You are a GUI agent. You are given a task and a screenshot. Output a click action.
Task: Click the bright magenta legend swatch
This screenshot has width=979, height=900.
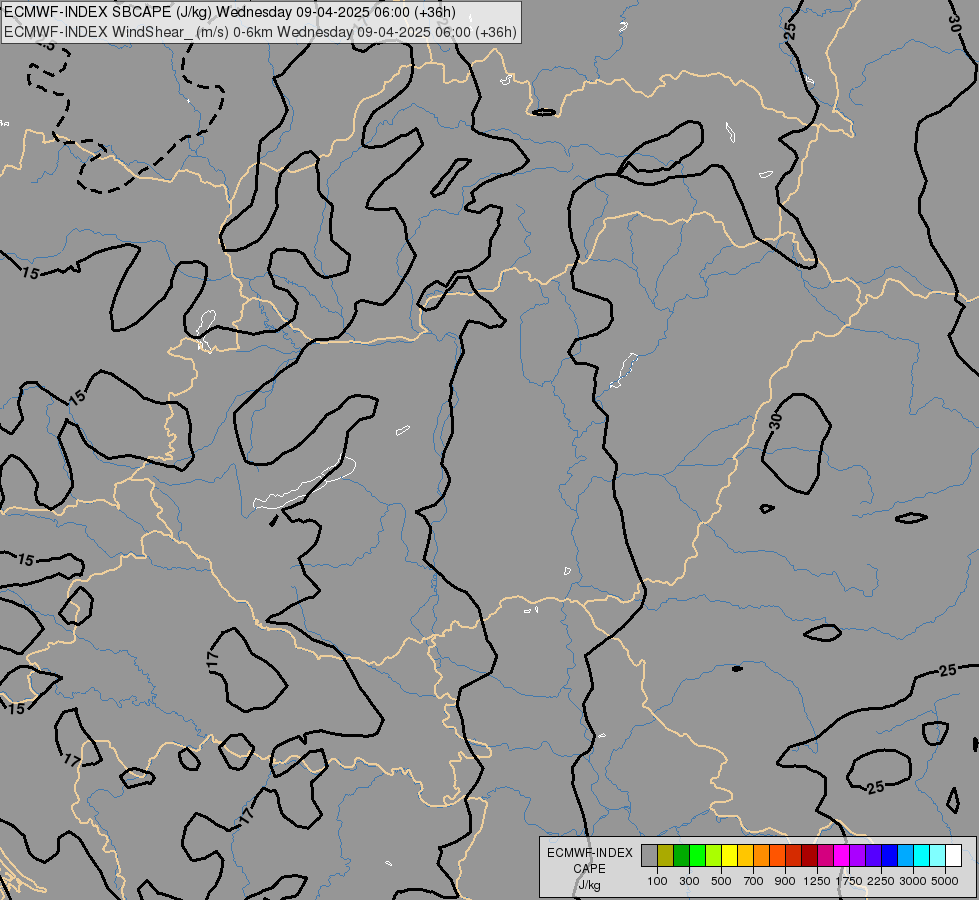coord(842,856)
